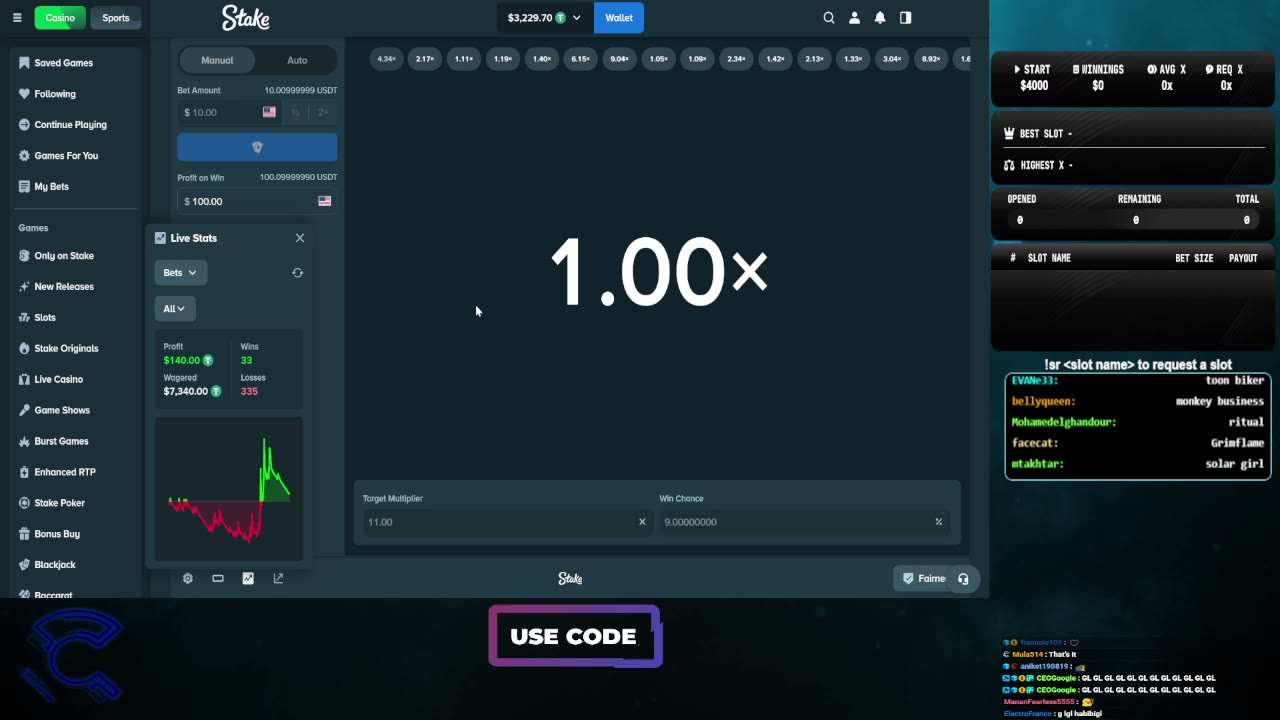Click the 6.15× past result pill
The image size is (1280, 720).
pos(580,59)
